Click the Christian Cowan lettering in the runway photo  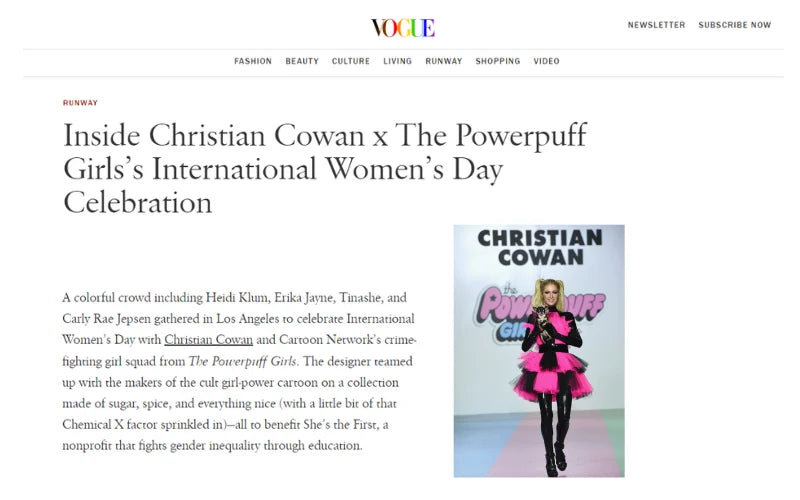click(x=539, y=248)
